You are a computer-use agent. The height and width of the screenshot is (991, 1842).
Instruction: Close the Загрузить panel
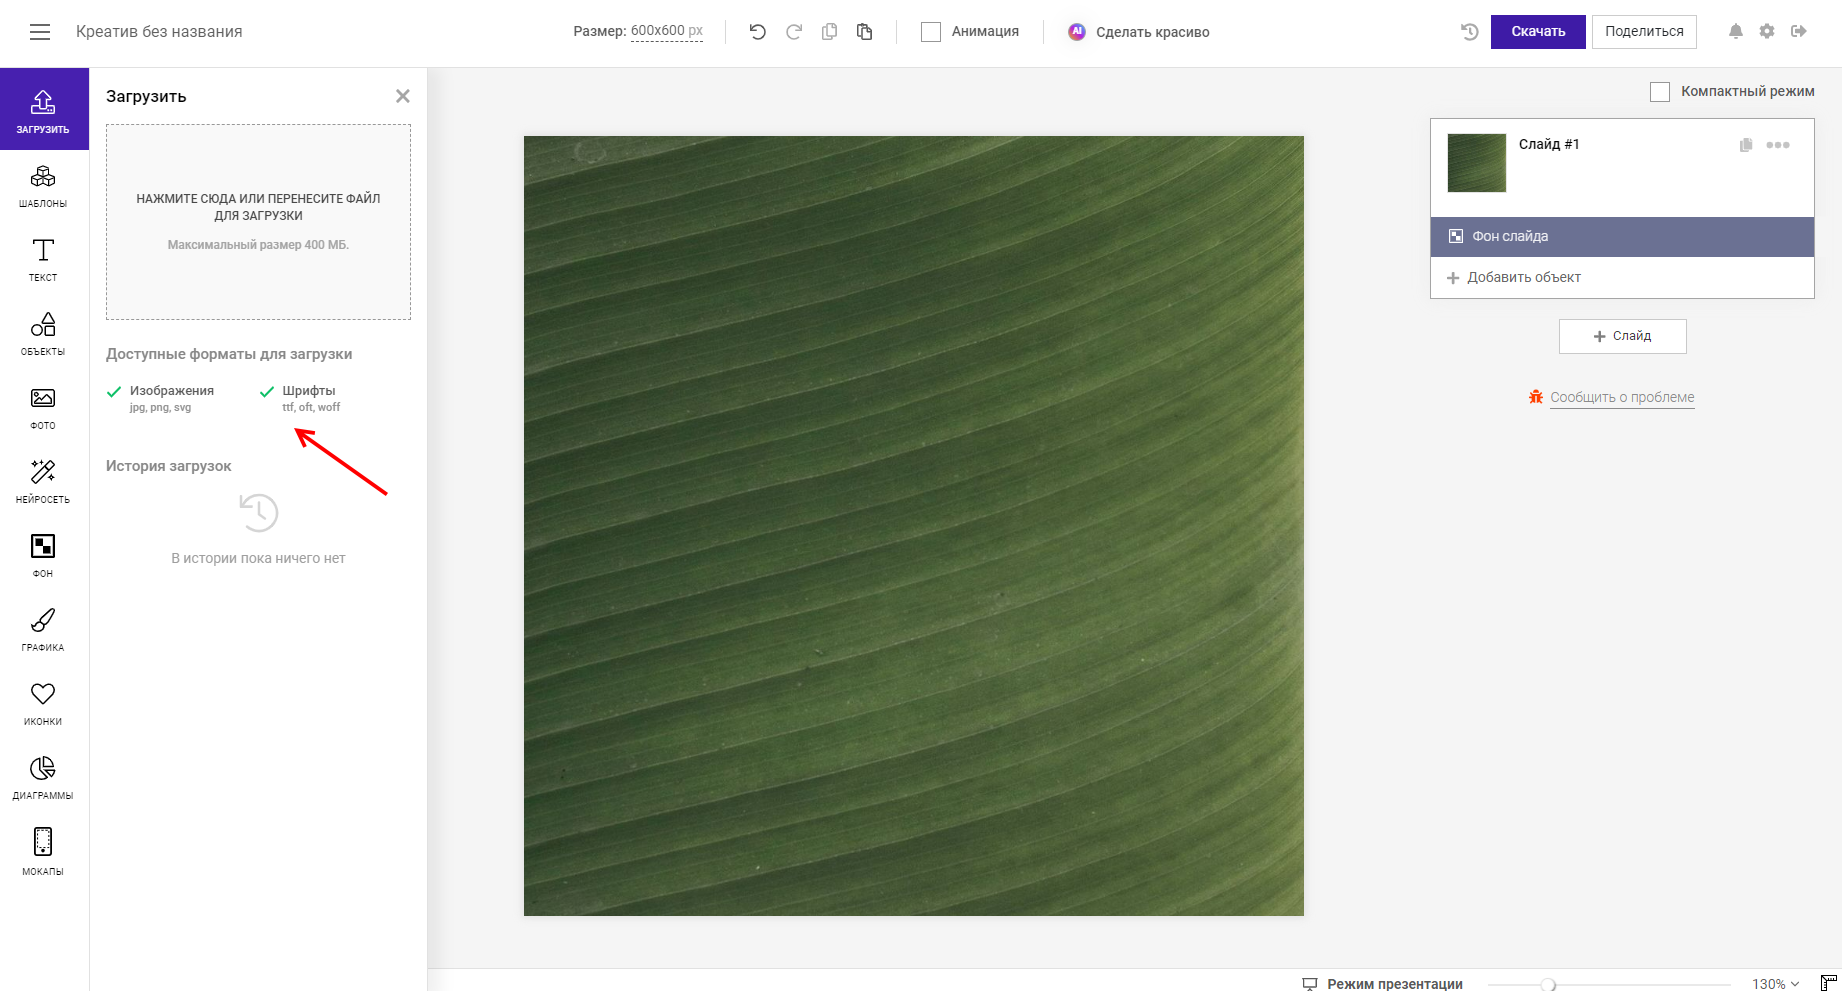(x=403, y=96)
